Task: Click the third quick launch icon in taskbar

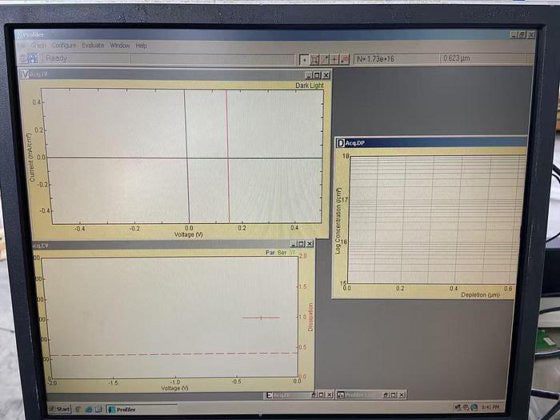Action: tap(98, 409)
